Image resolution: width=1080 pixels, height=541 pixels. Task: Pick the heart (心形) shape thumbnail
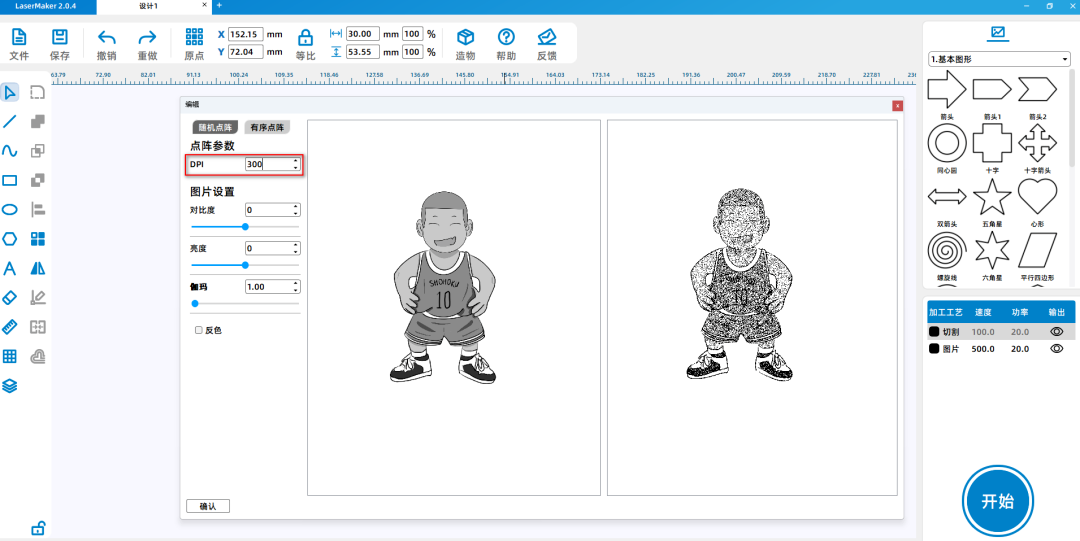(1037, 199)
